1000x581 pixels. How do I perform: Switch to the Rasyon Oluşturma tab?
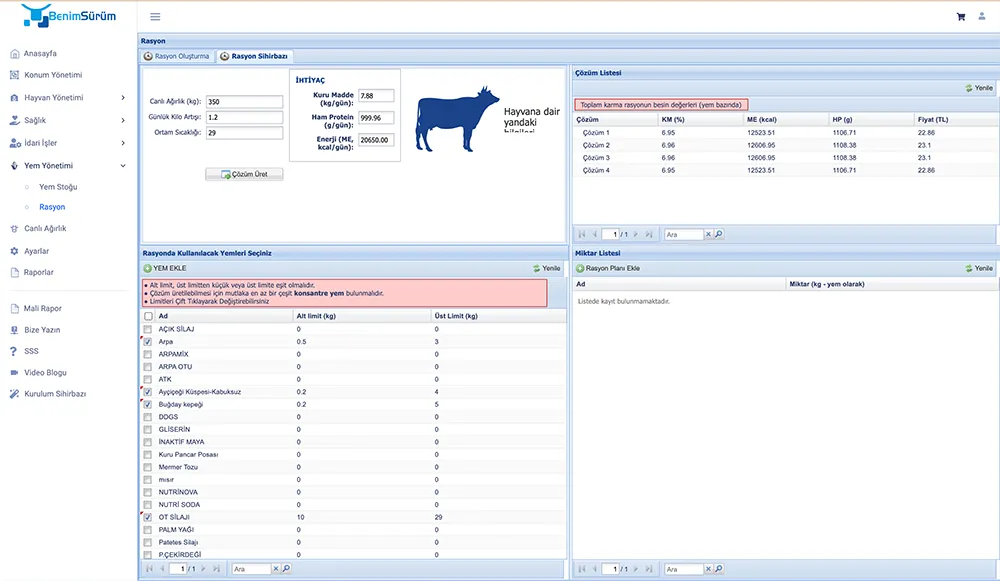tap(178, 56)
